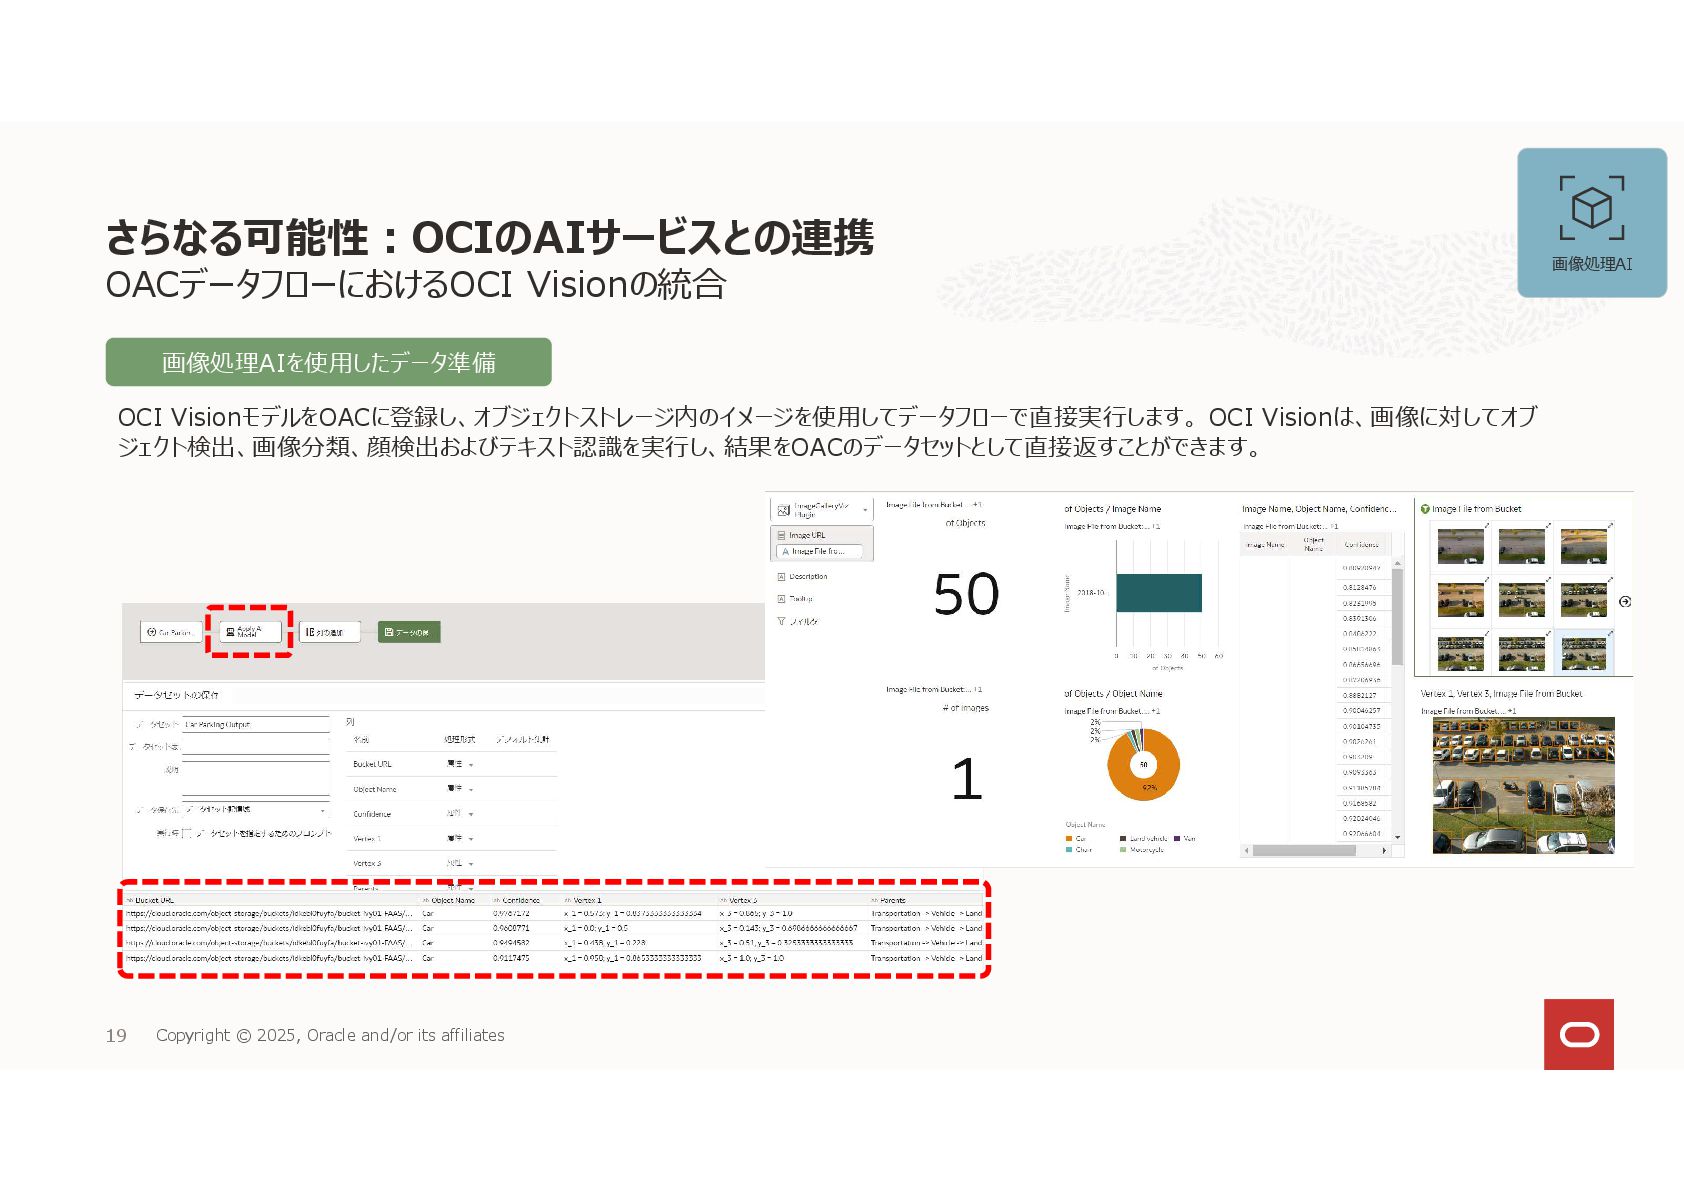Viewport: 1684px width, 1191px height.
Task: Open the Confidence treat-as dropdown
Action: click(x=460, y=814)
